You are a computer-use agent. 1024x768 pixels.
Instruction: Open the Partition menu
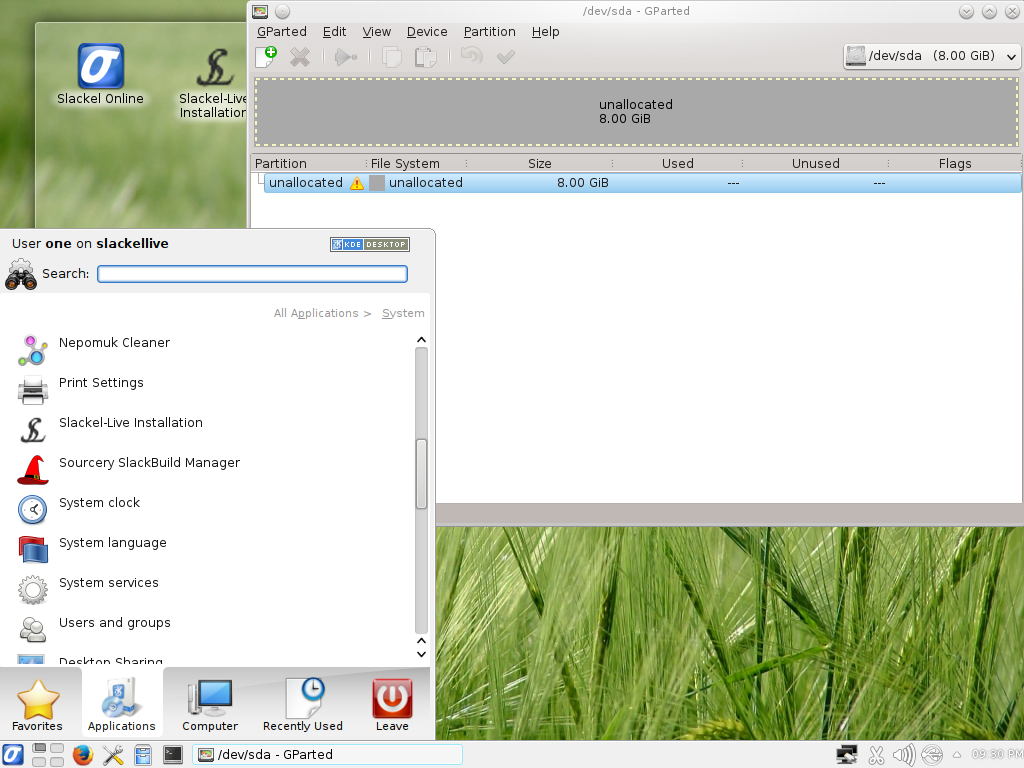(x=490, y=32)
